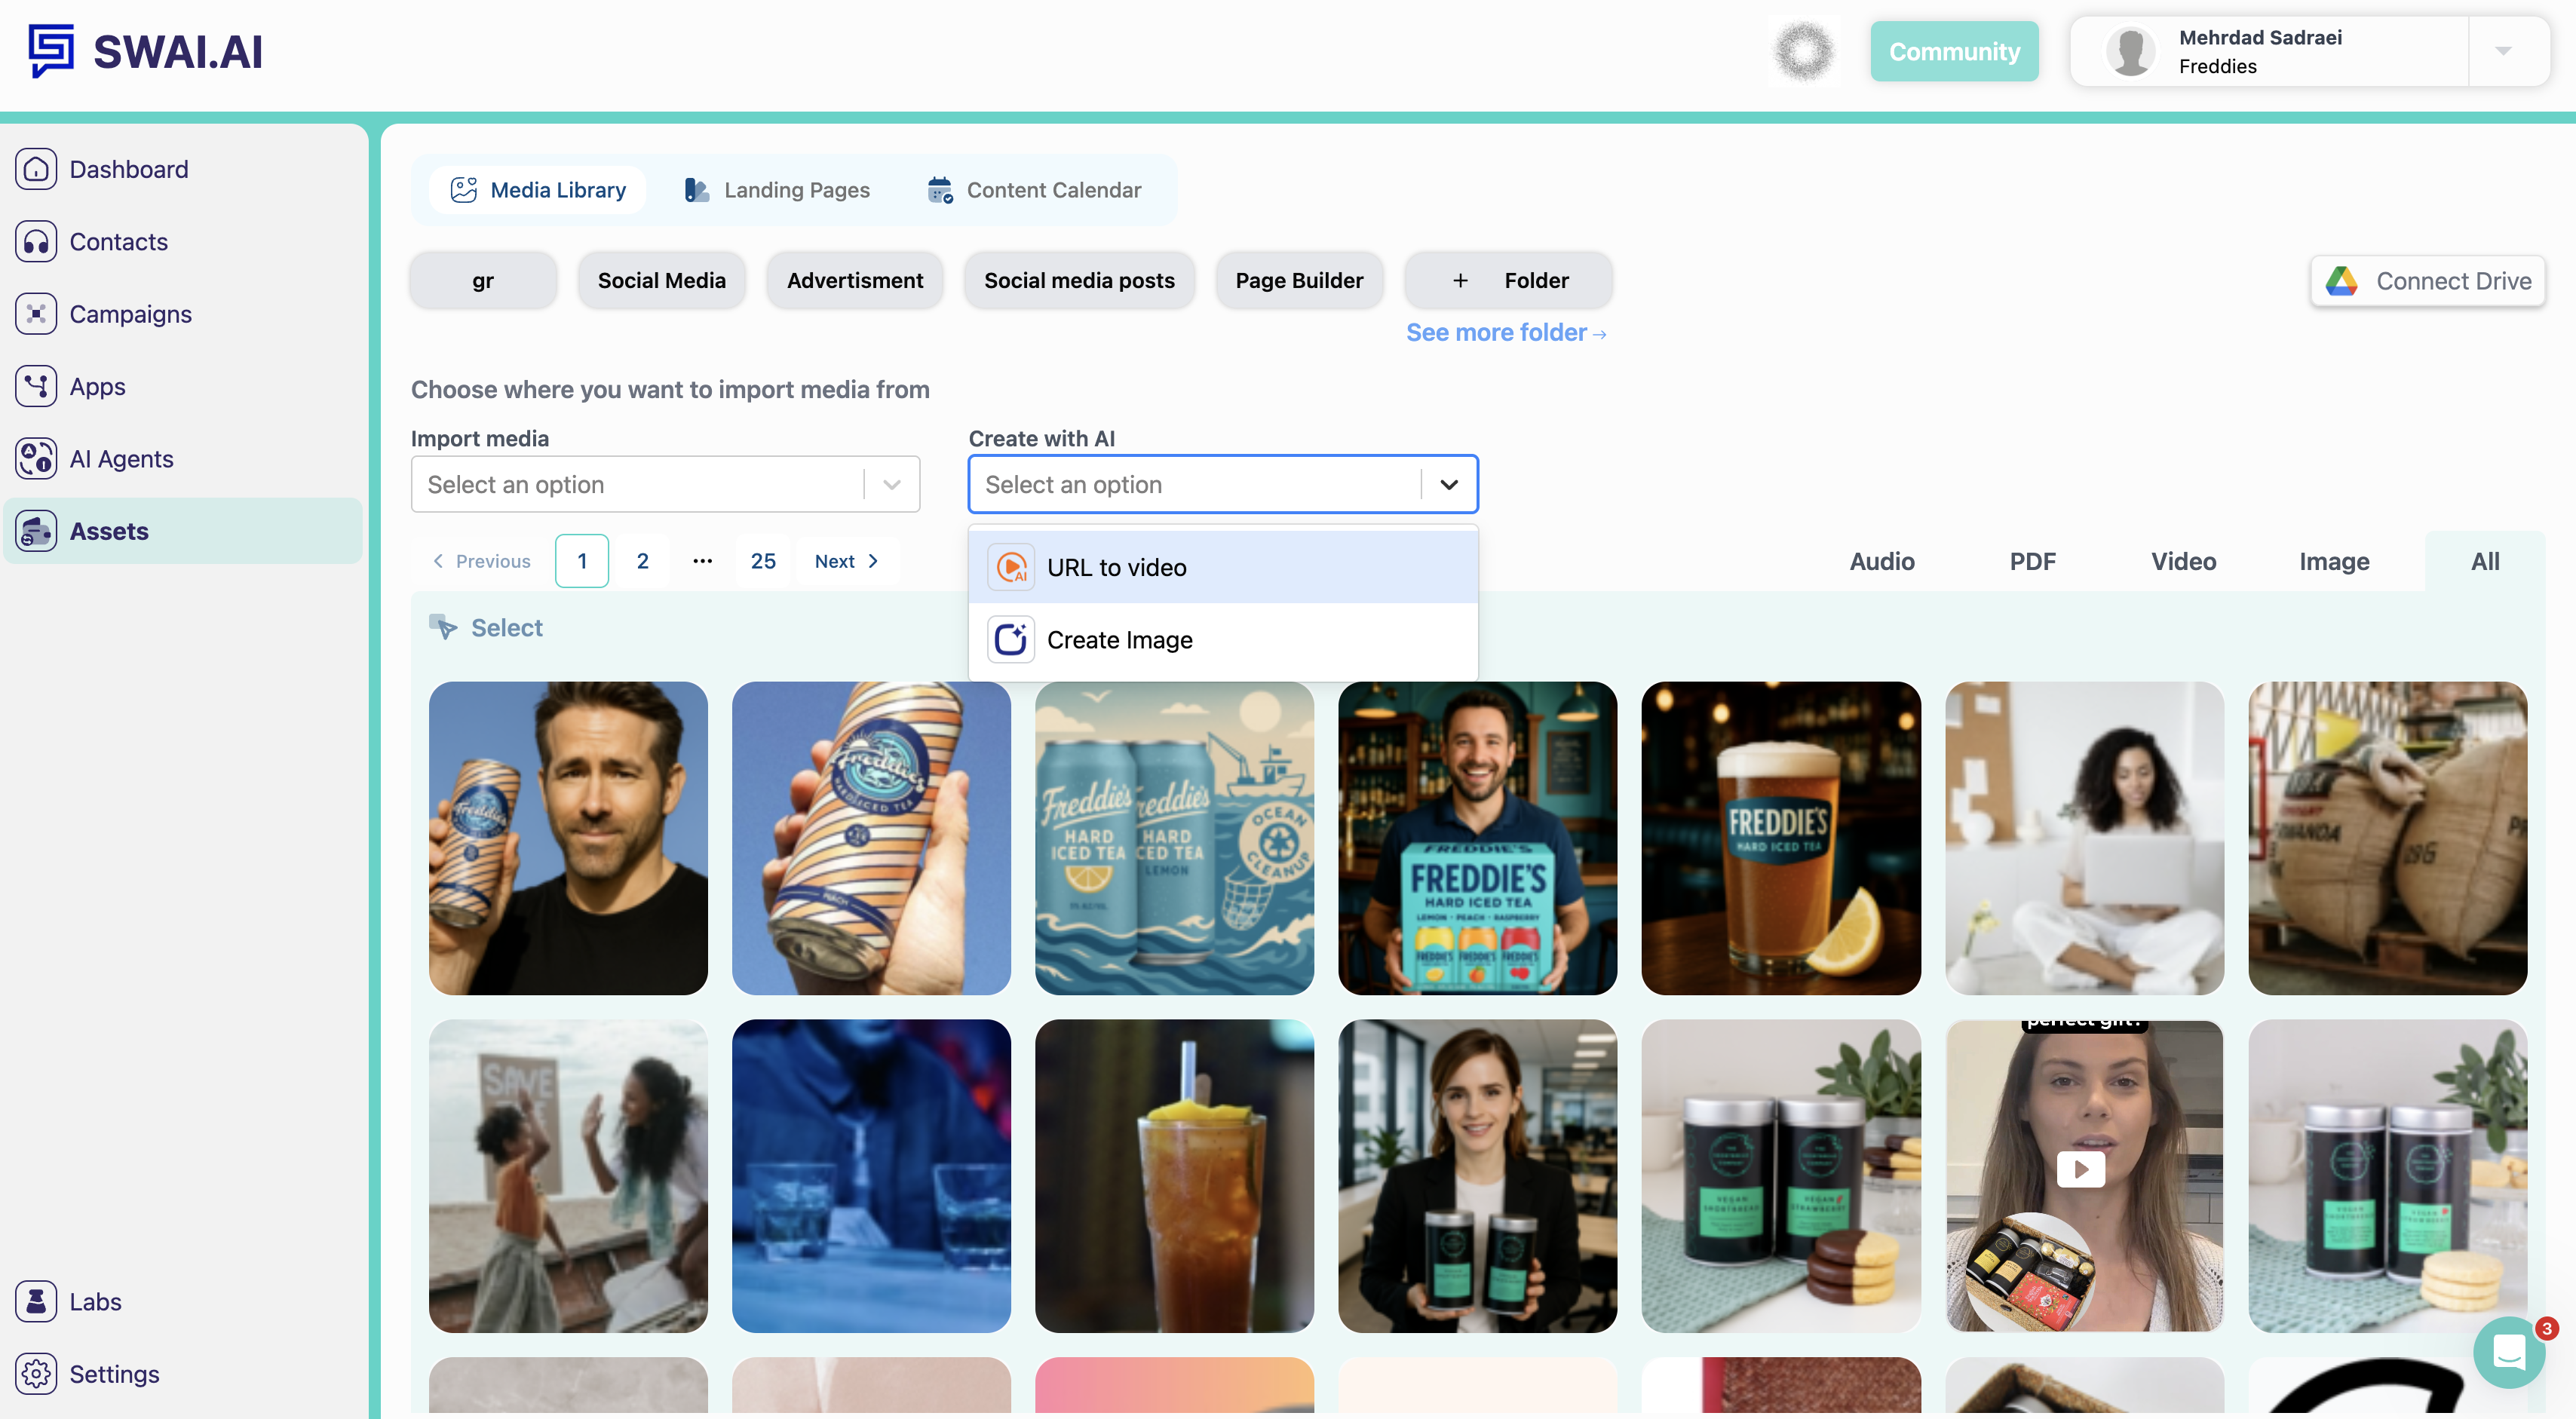2576x1419 pixels.
Task: Expand the pagination ellipsis
Action: pos(703,561)
